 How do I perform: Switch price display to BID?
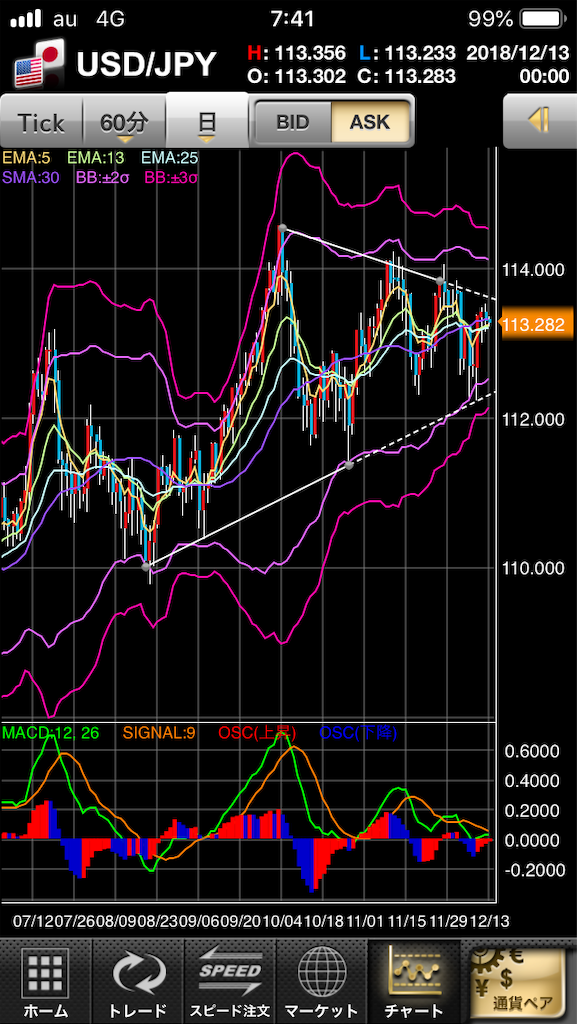pyautogui.click(x=292, y=122)
